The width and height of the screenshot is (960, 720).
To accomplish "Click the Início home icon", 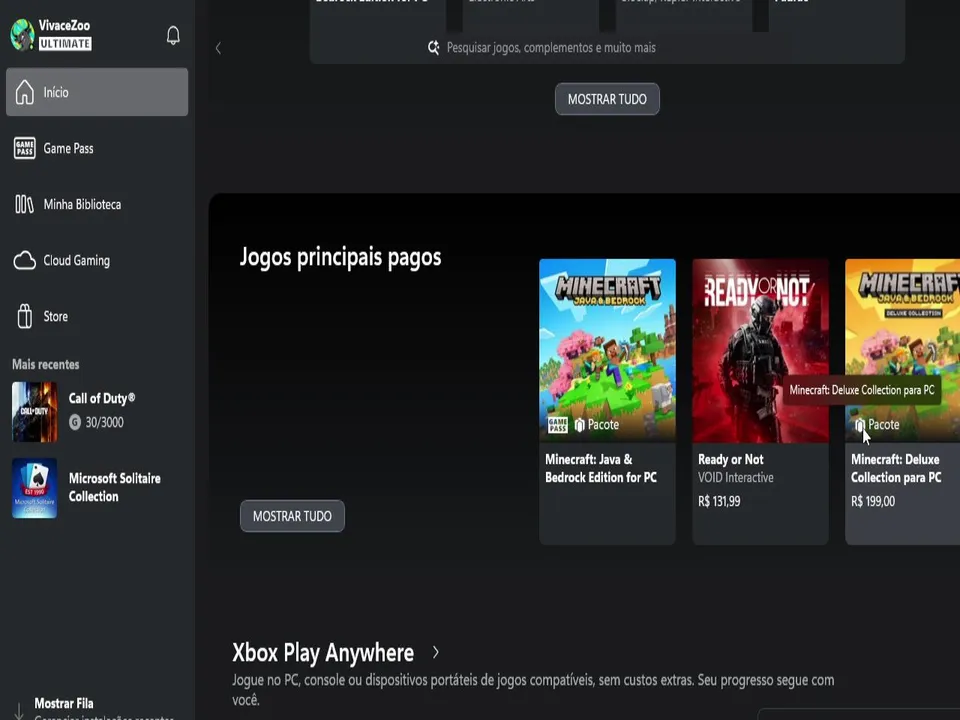I will (x=24, y=92).
